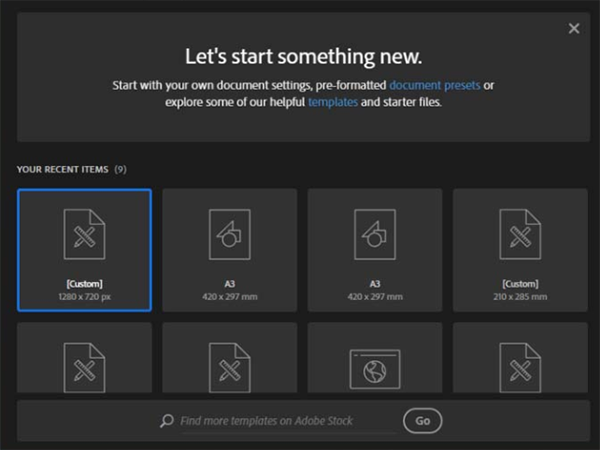Open the document presets link
The width and height of the screenshot is (600, 450).
tap(435, 85)
